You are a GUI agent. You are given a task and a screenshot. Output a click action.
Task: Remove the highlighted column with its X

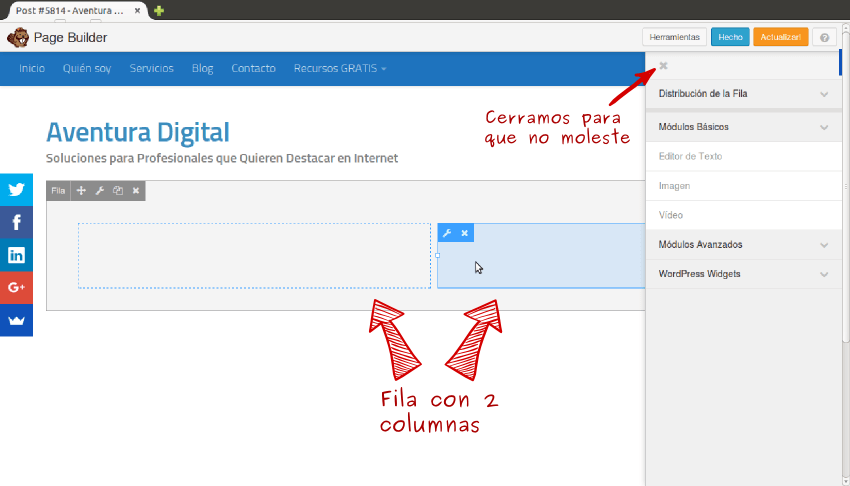tap(464, 233)
